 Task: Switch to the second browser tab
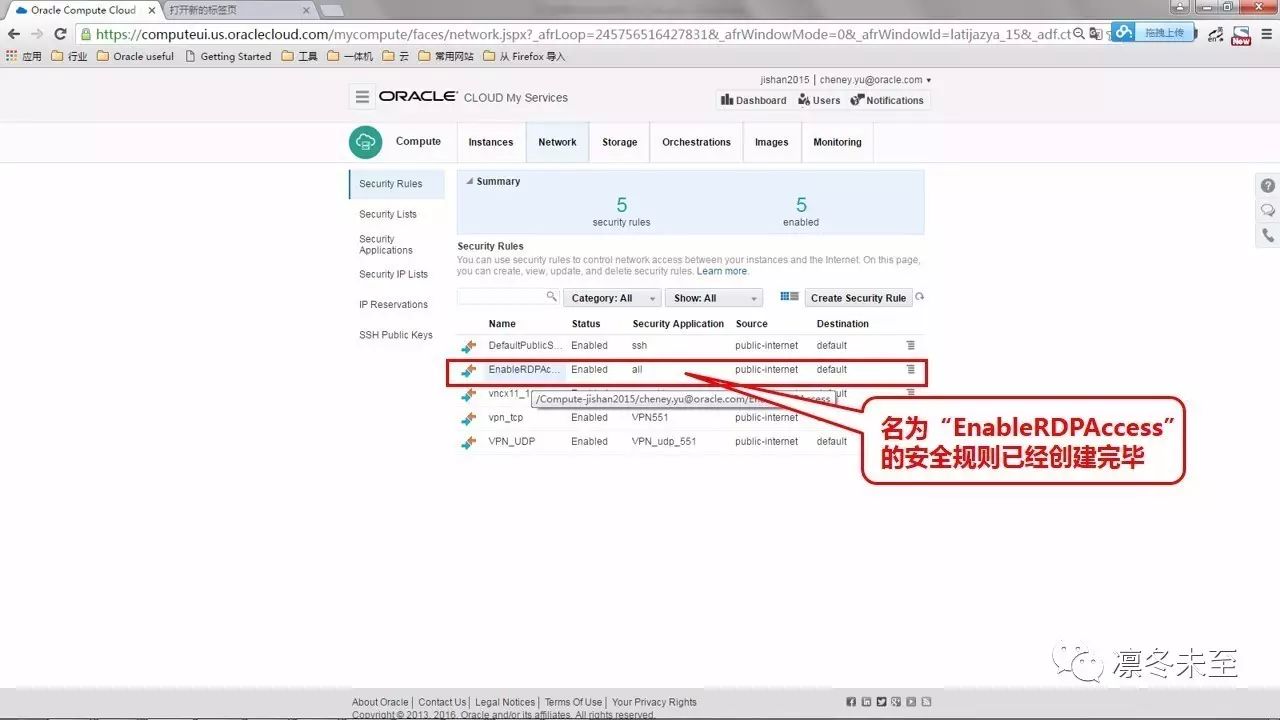click(238, 10)
